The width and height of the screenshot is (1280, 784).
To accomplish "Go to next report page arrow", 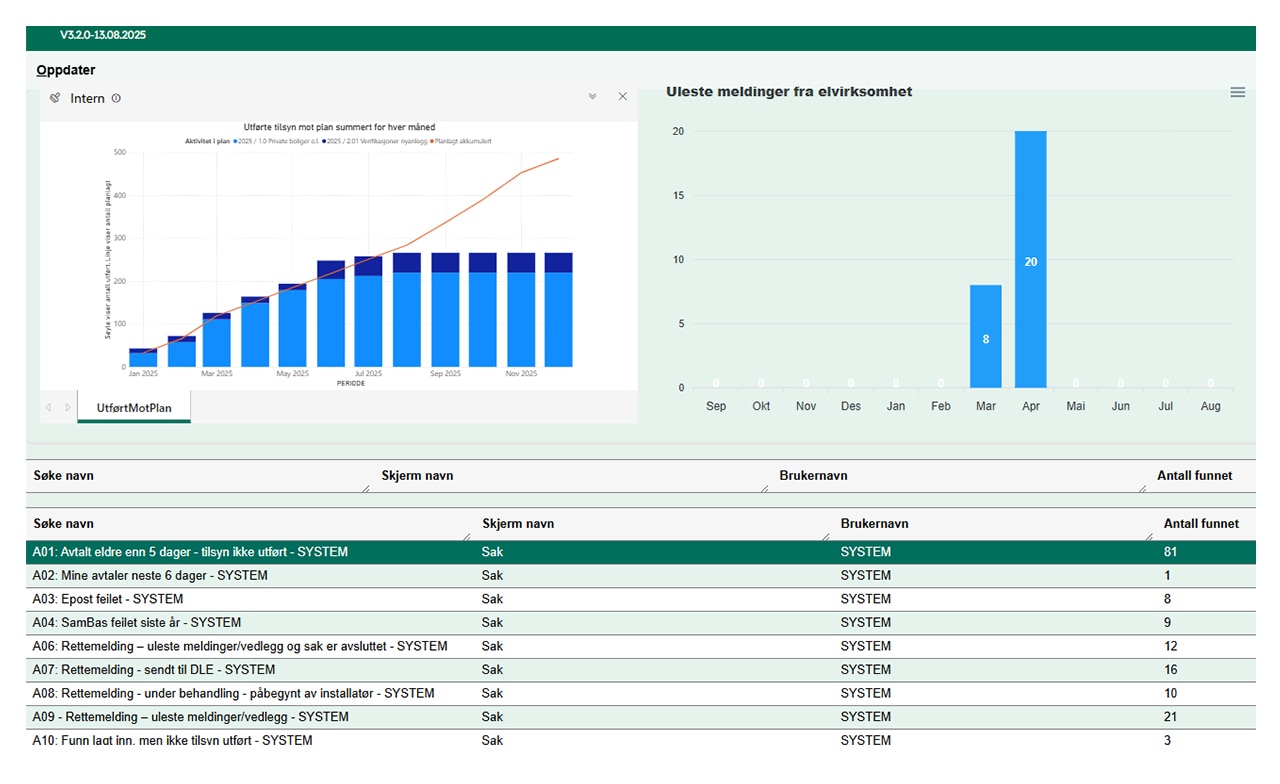I will pos(68,407).
